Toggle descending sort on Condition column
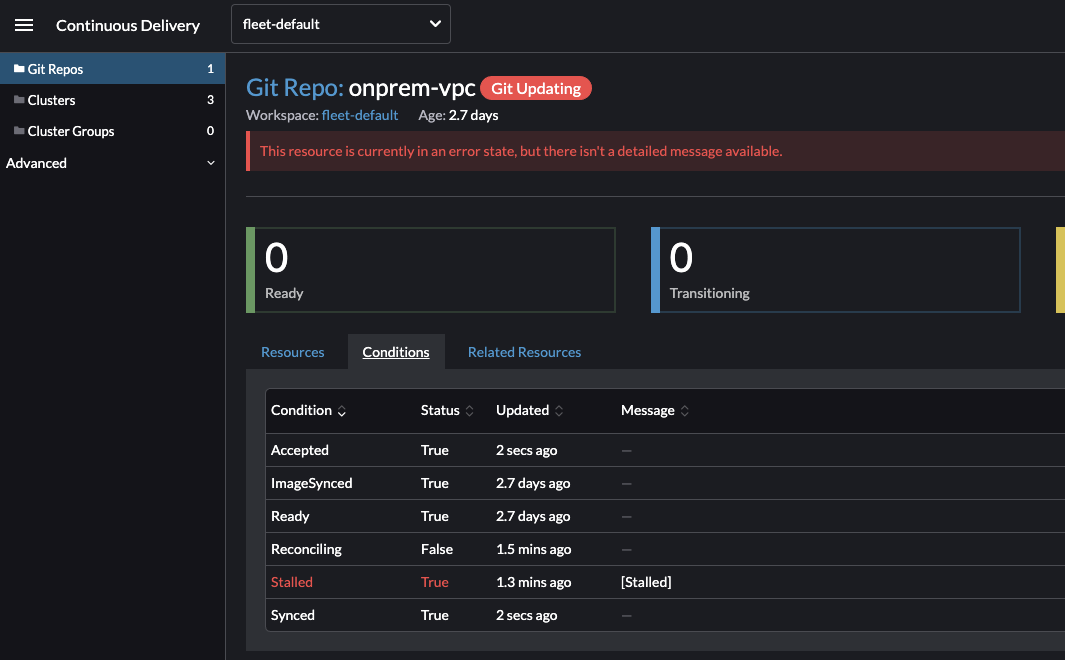The image size is (1065, 660). (x=341, y=412)
